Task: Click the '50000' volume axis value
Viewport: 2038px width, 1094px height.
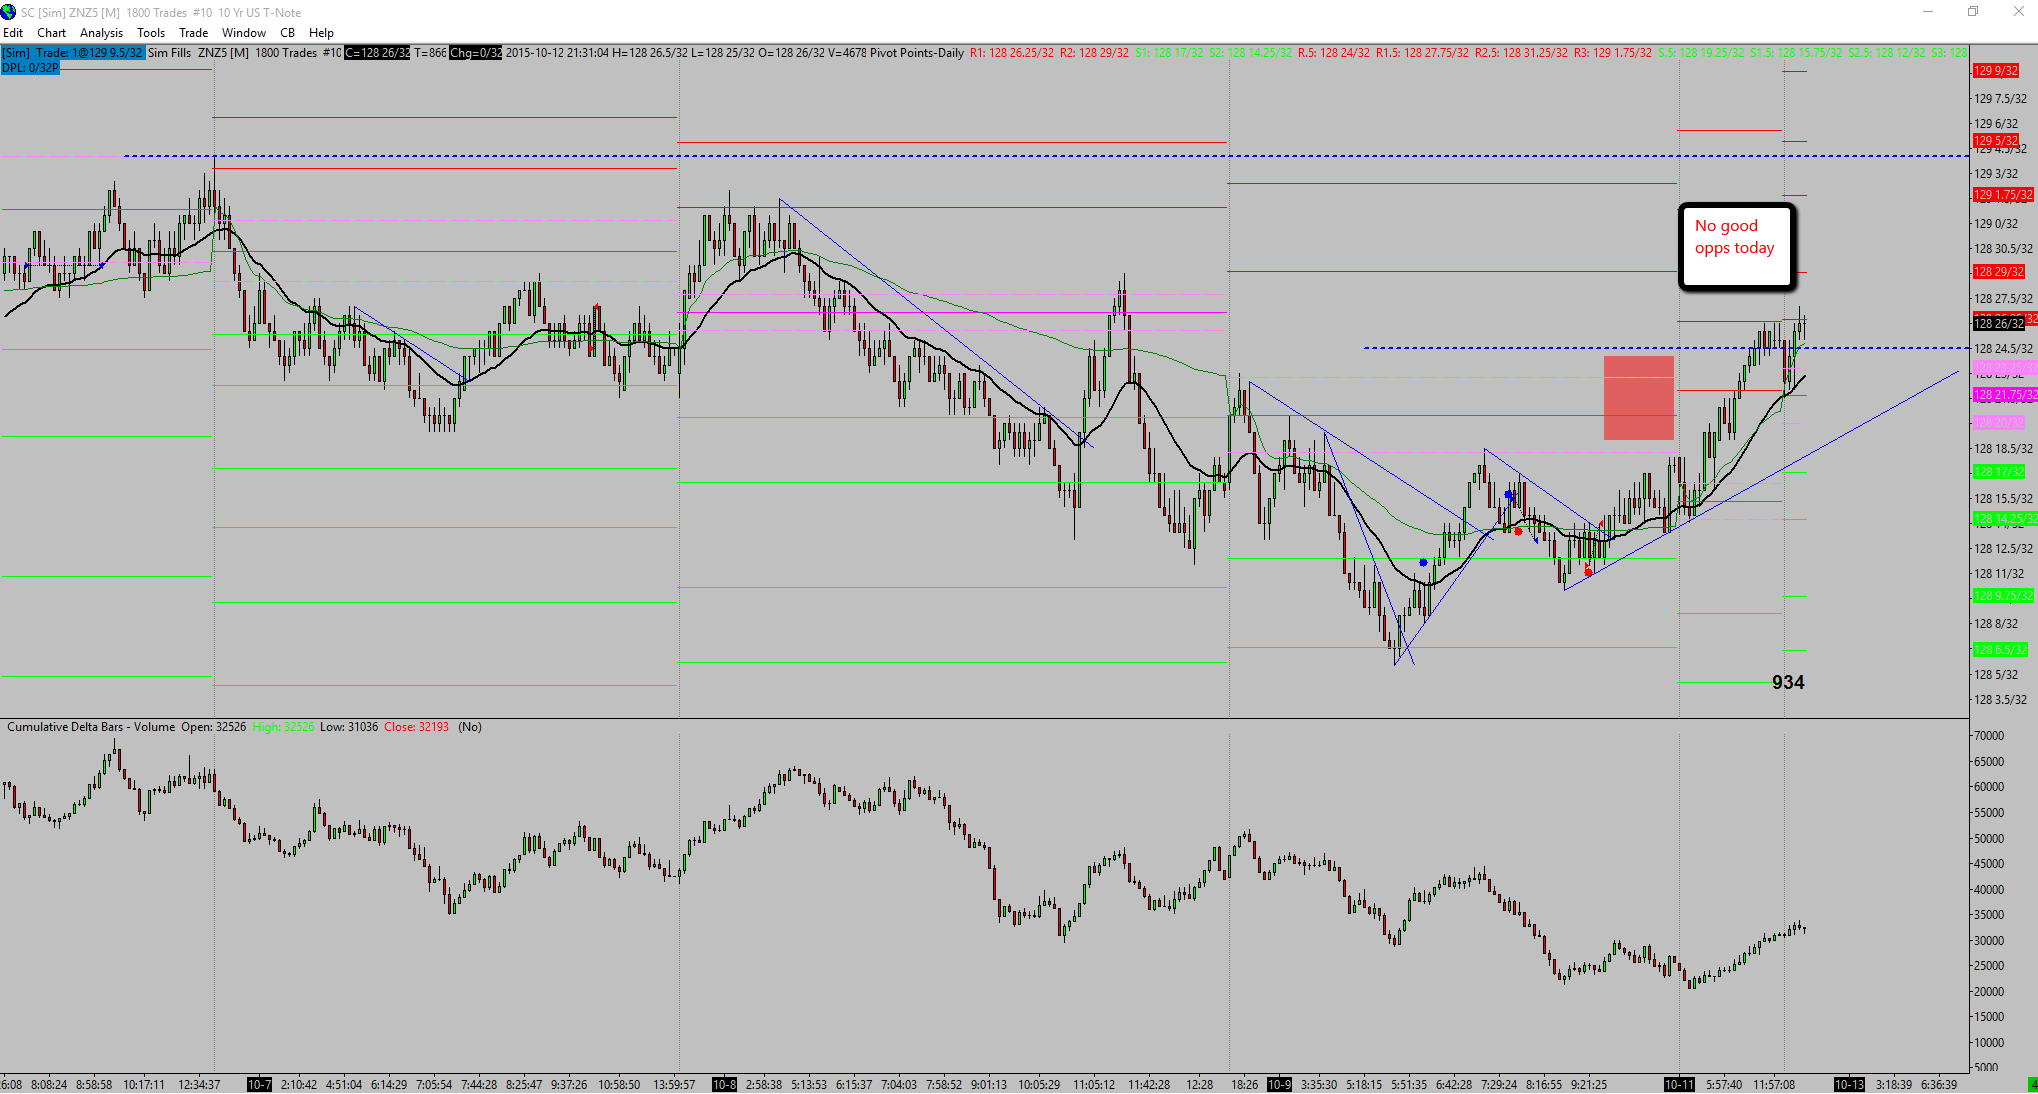Action: coord(1989,839)
